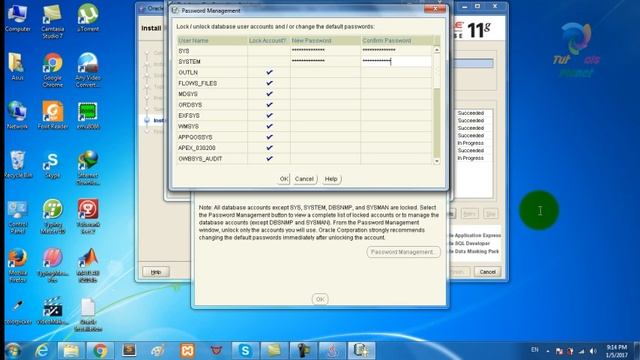Screen dimensions: 640x360
Task: Open the Computer desktop icon
Action: pos(18,18)
